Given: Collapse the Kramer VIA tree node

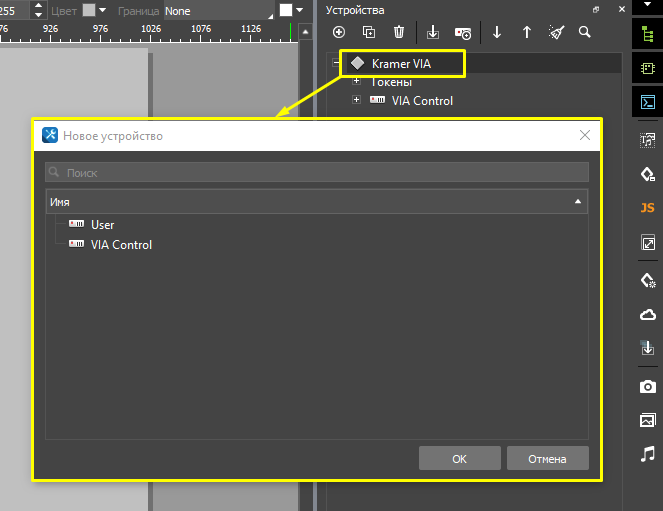Looking at the screenshot, I should [337, 63].
